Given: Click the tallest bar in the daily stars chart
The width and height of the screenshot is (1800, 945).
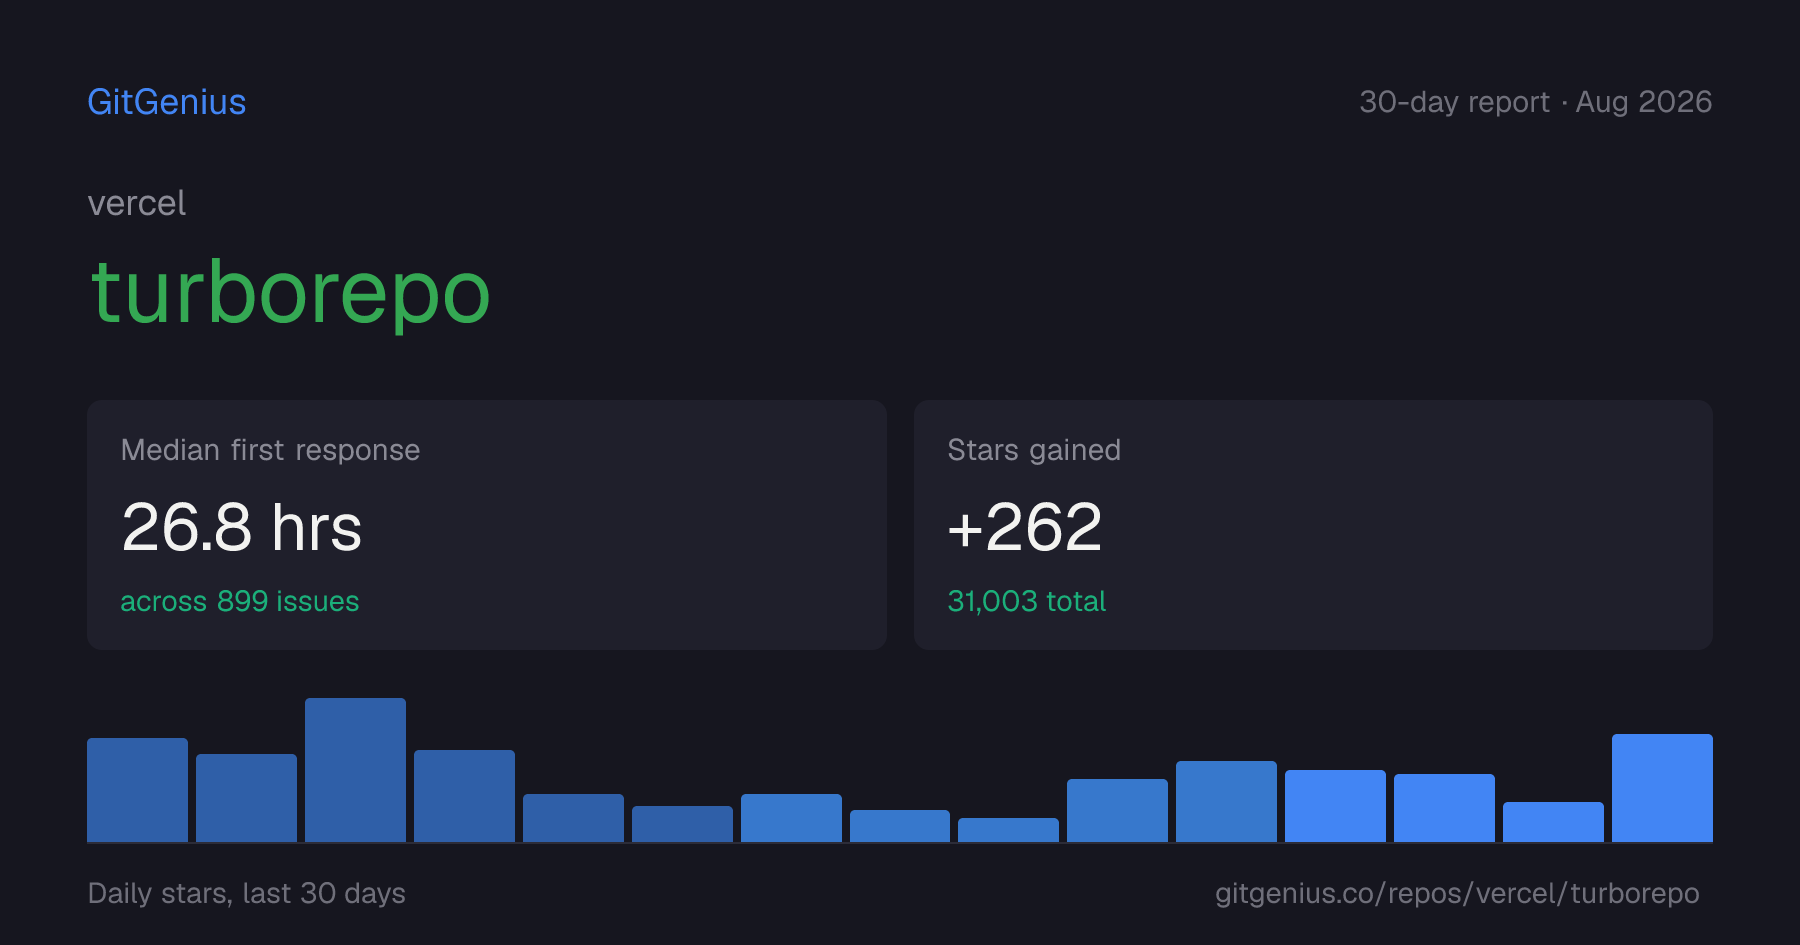Looking at the screenshot, I should [355, 770].
